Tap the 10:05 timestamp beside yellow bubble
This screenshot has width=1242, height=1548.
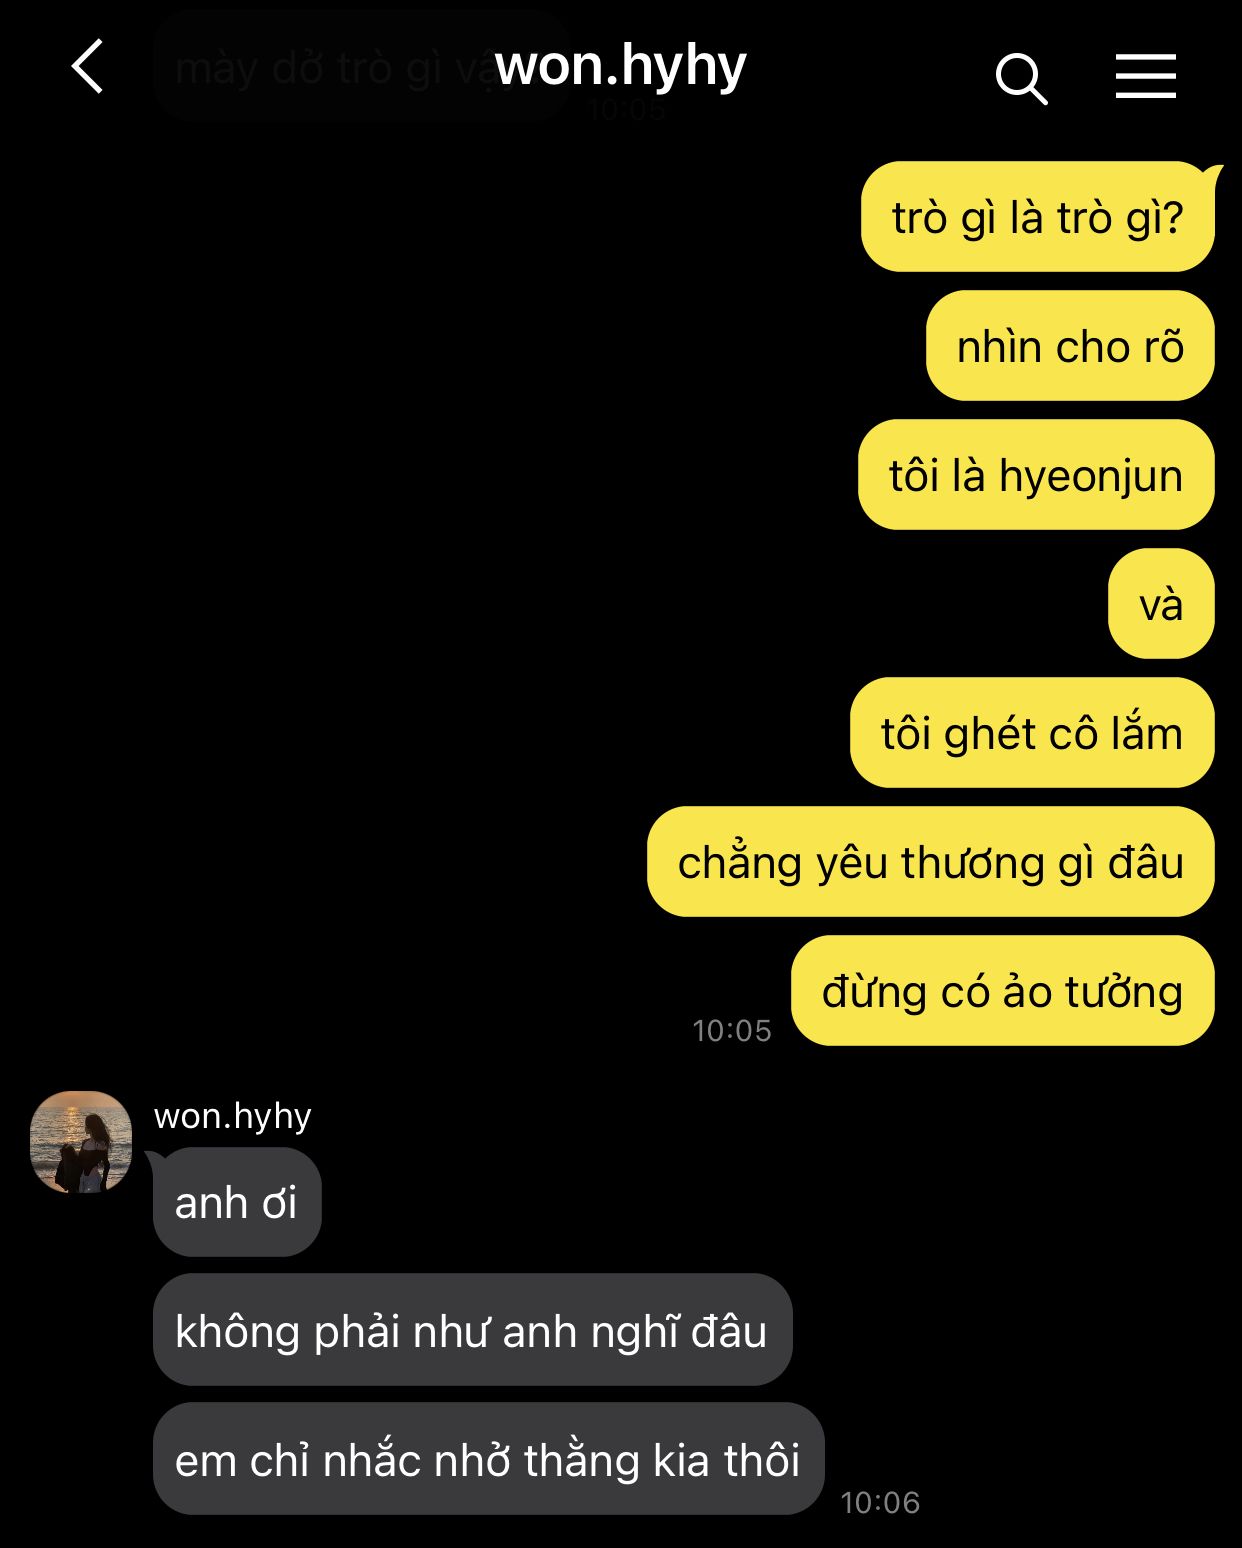click(x=732, y=1031)
